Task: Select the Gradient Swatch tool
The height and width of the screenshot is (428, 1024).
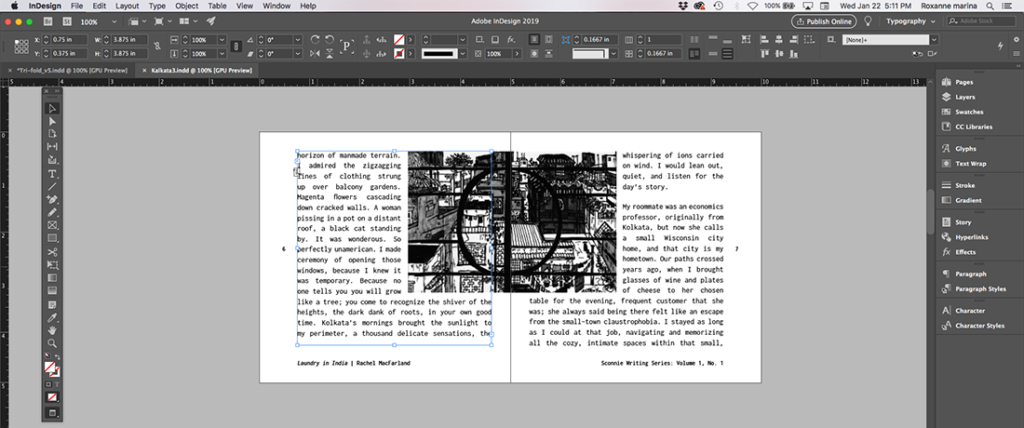Action: click(52, 278)
